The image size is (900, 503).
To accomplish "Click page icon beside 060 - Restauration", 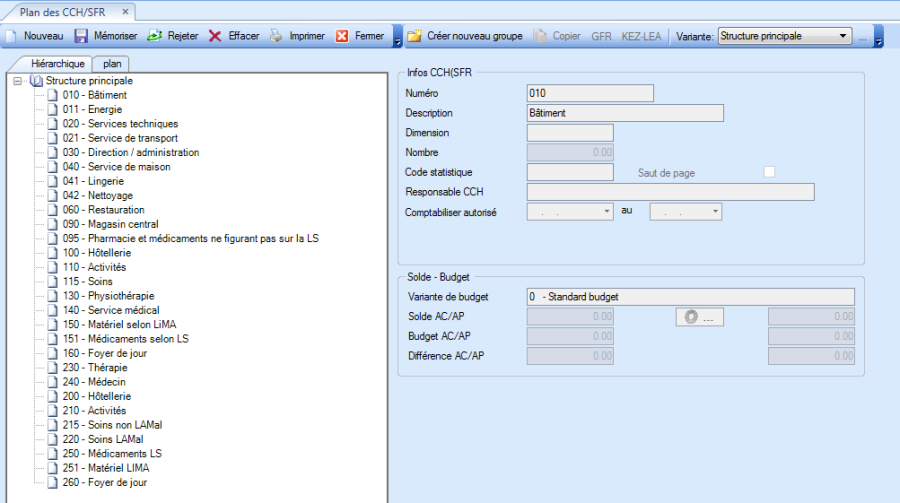I will (53, 210).
